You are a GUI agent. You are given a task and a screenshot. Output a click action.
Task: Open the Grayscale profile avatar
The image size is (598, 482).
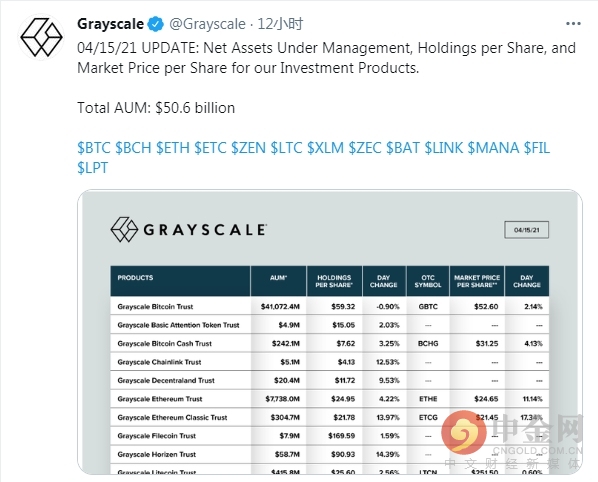pos(41,37)
